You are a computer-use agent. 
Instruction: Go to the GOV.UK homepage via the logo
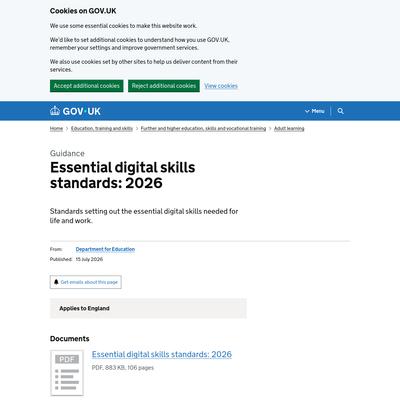(75, 111)
